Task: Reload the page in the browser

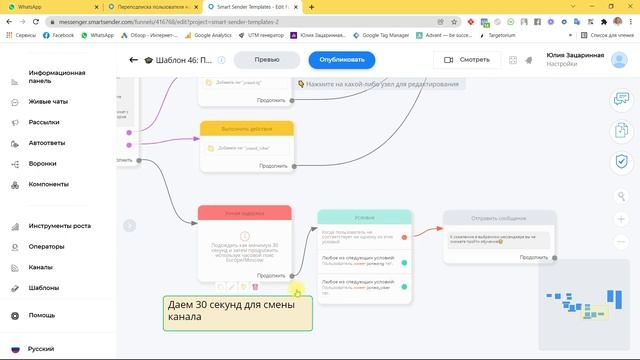Action: [36, 22]
